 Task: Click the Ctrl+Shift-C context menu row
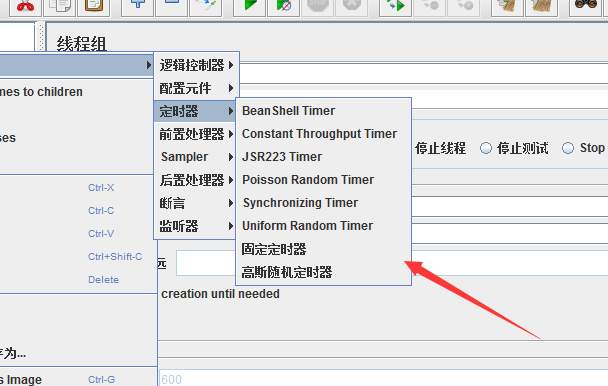pyautogui.click(x=77, y=257)
